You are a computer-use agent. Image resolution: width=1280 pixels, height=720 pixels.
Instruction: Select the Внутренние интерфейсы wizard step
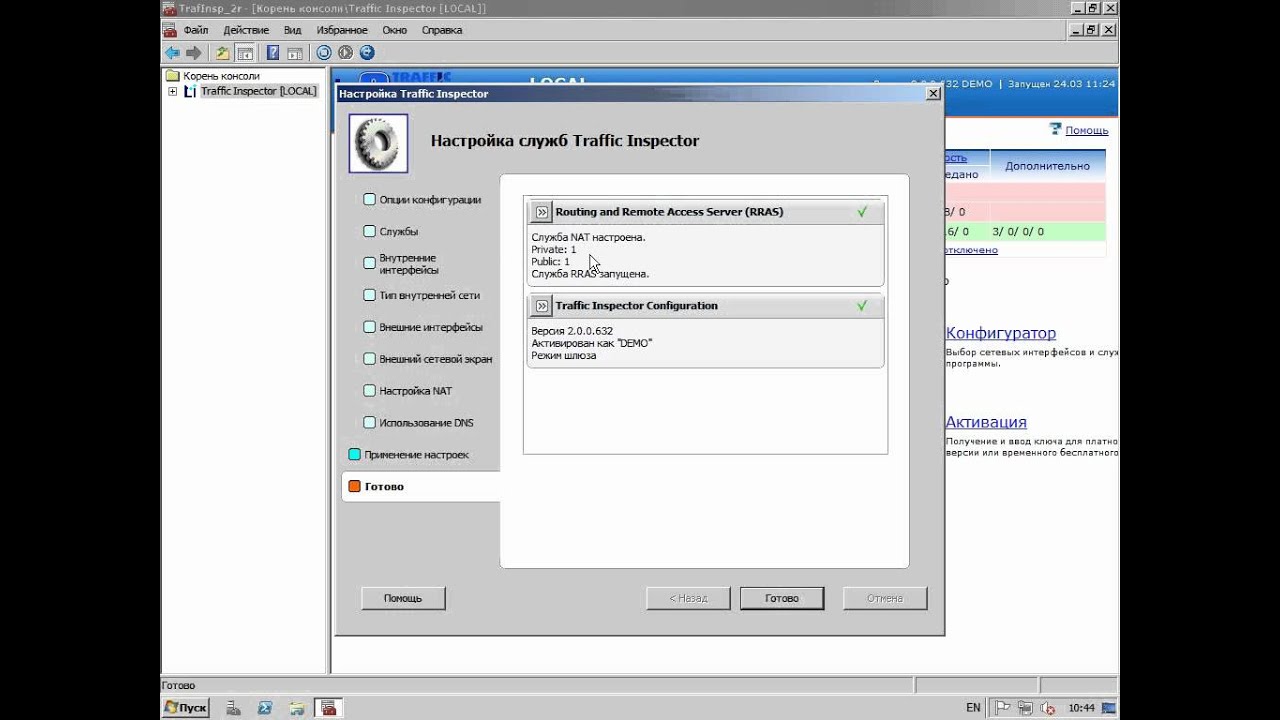(x=401, y=264)
